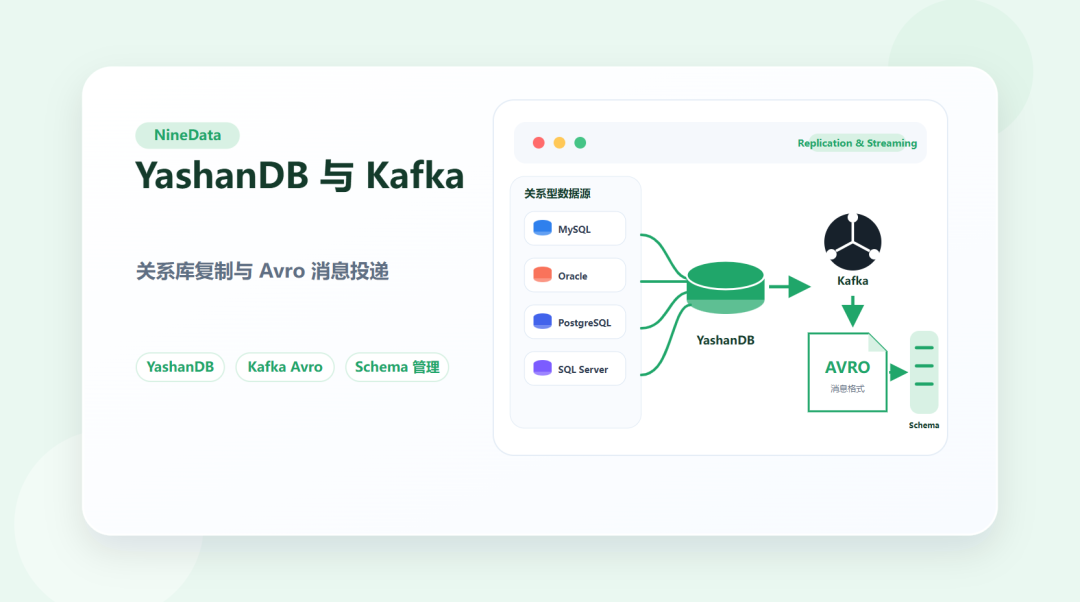
Task: Click the YashanDB 与 Kafka title
Action: pos(300,176)
